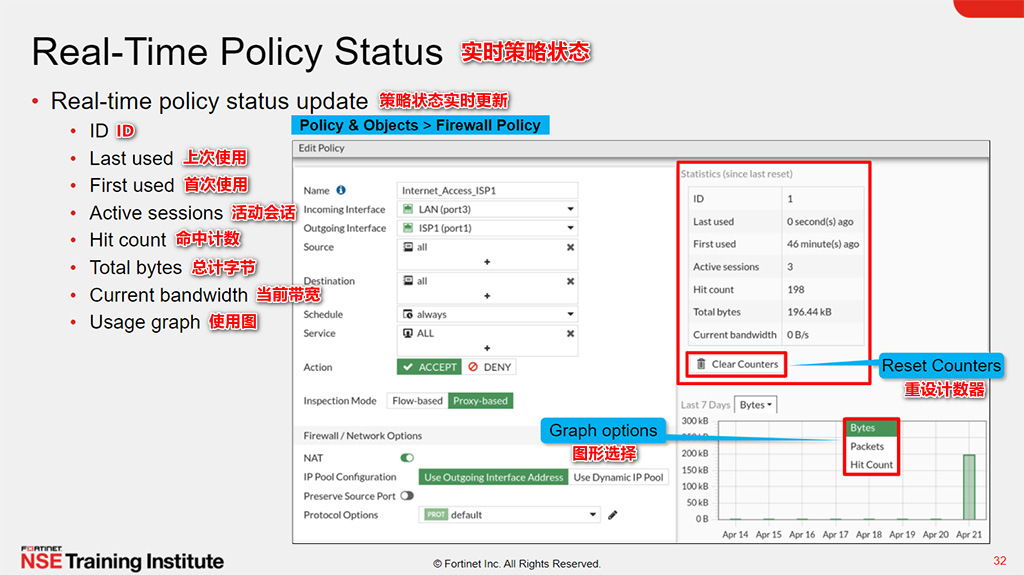Select Packets graph option
Viewport: 1024px width, 575px height.
pos(871,446)
